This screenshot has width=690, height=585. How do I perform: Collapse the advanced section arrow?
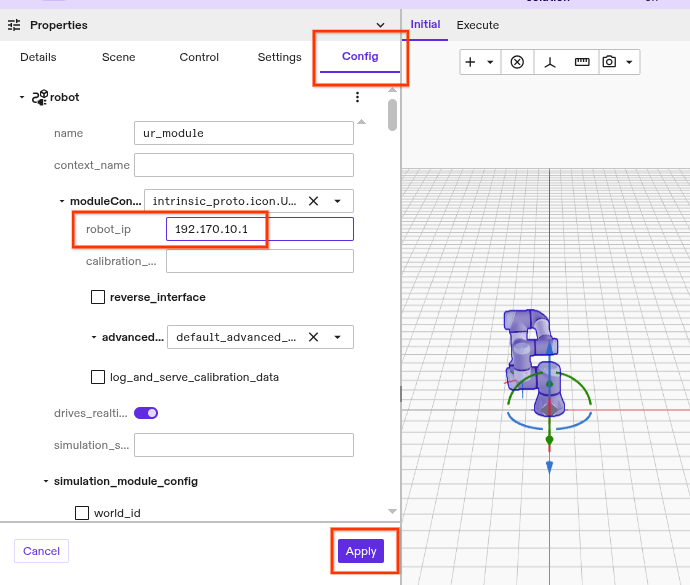click(94, 337)
